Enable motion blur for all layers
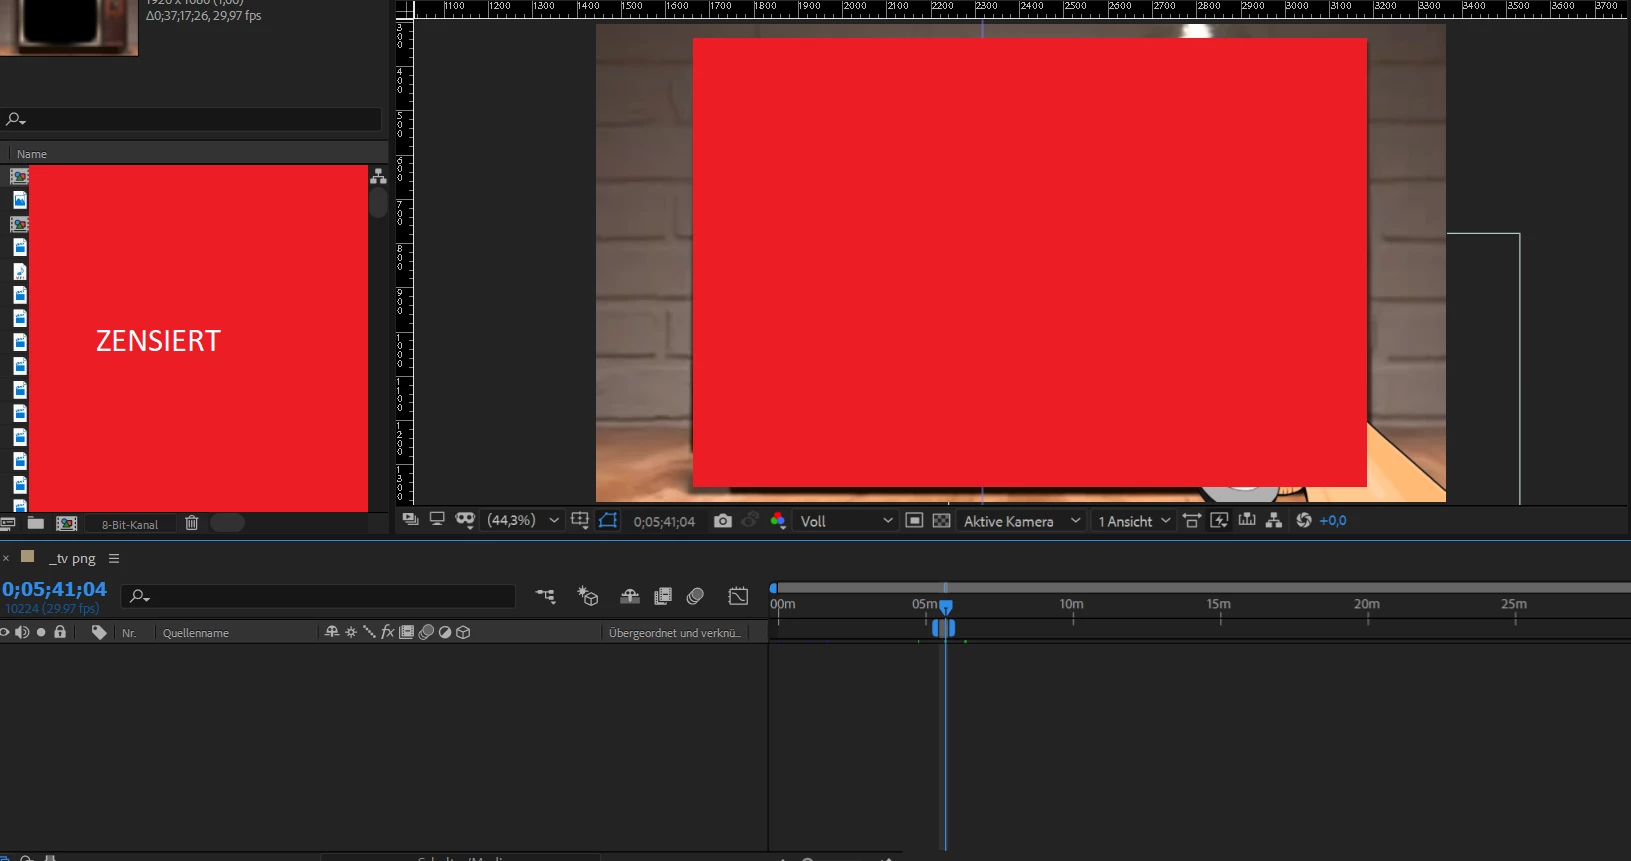This screenshot has height=861, width=1631. tap(696, 596)
